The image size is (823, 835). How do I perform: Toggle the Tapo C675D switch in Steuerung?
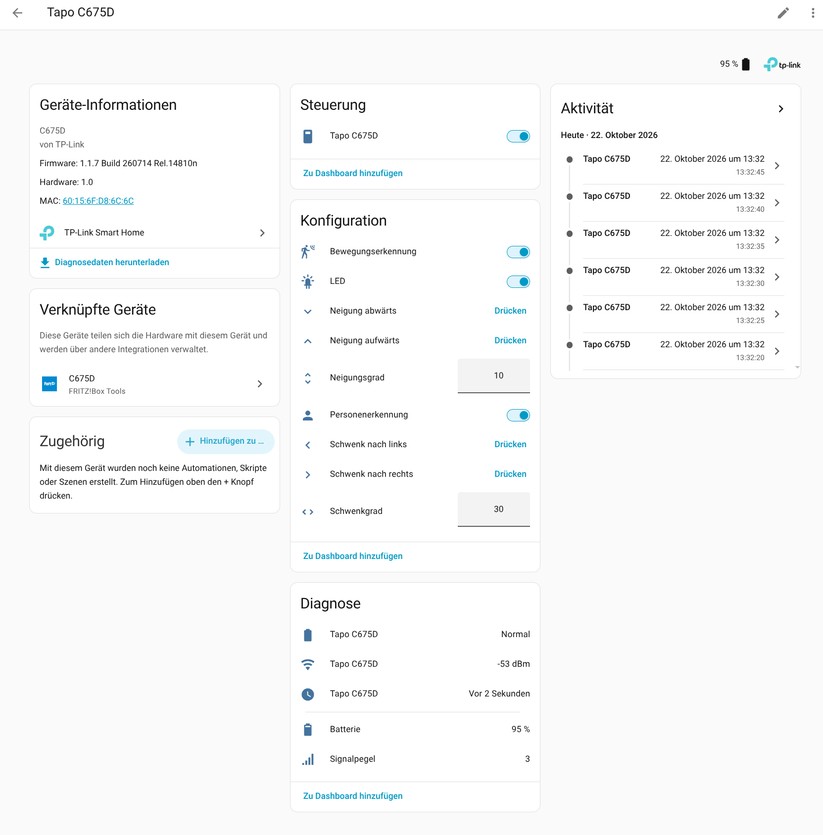pyautogui.click(x=518, y=136)
